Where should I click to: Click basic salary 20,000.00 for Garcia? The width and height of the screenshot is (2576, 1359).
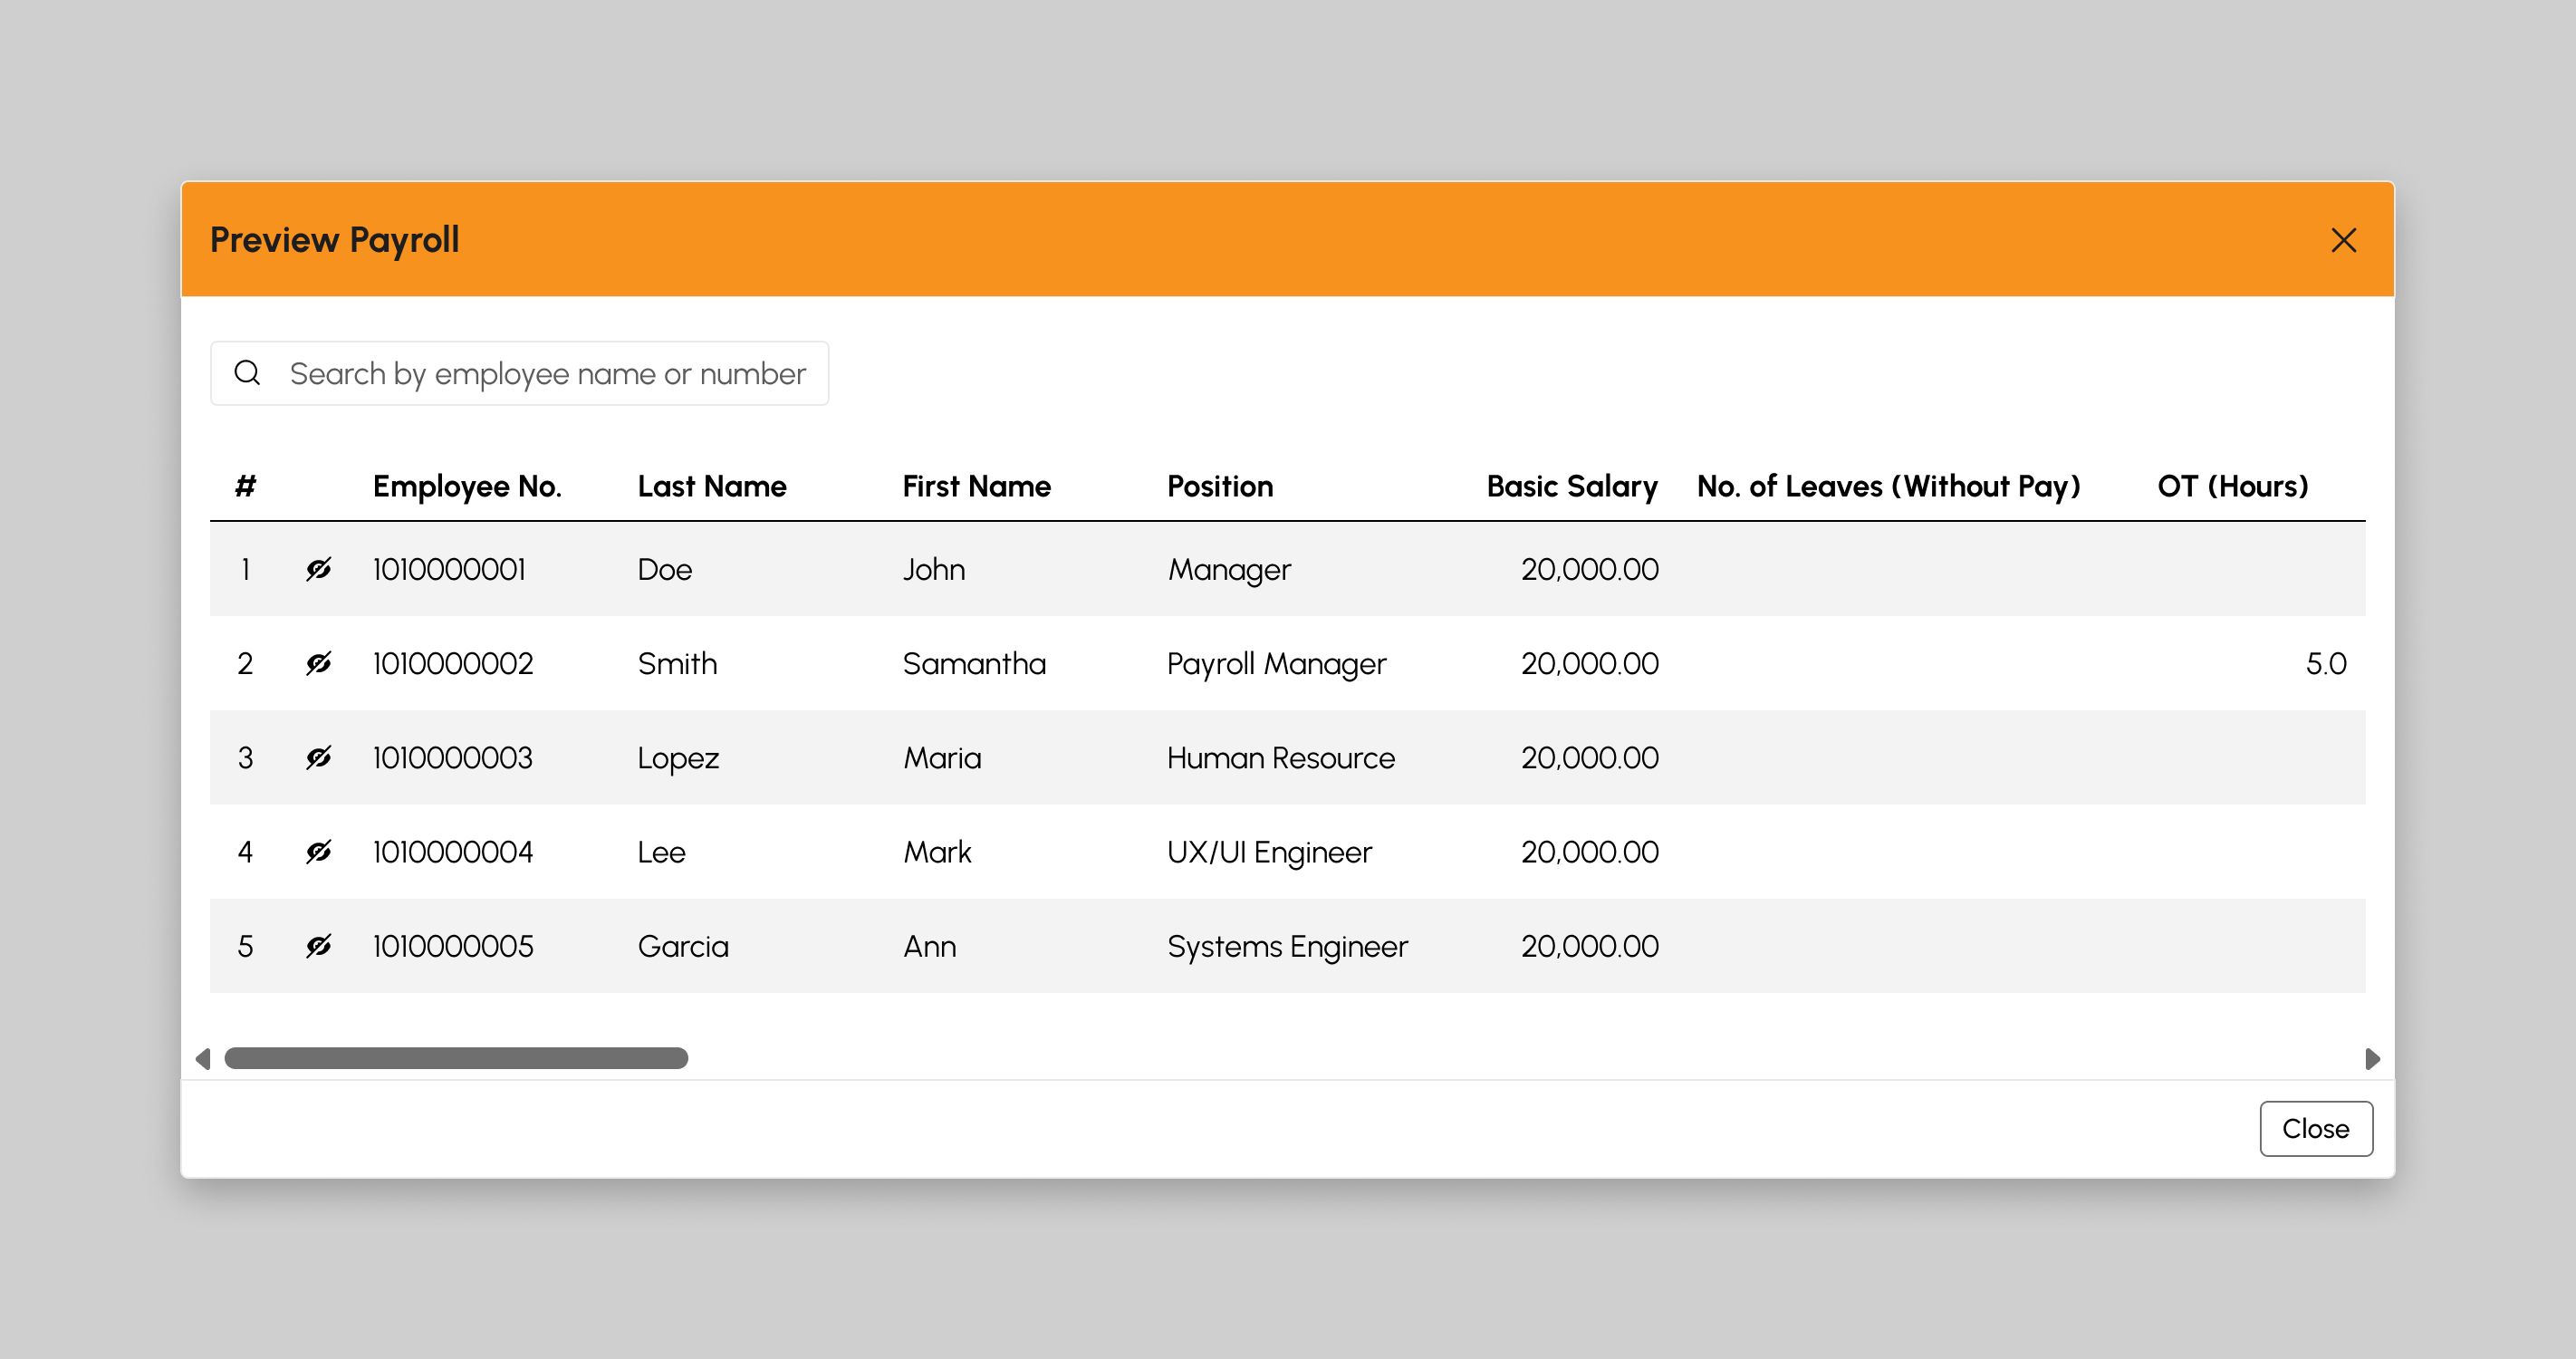point(1590,945)
